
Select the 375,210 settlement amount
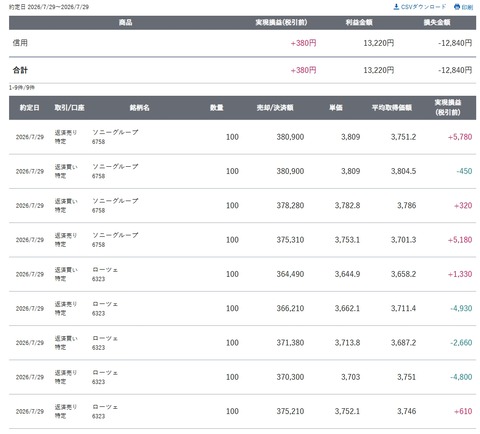click(290, 412)
